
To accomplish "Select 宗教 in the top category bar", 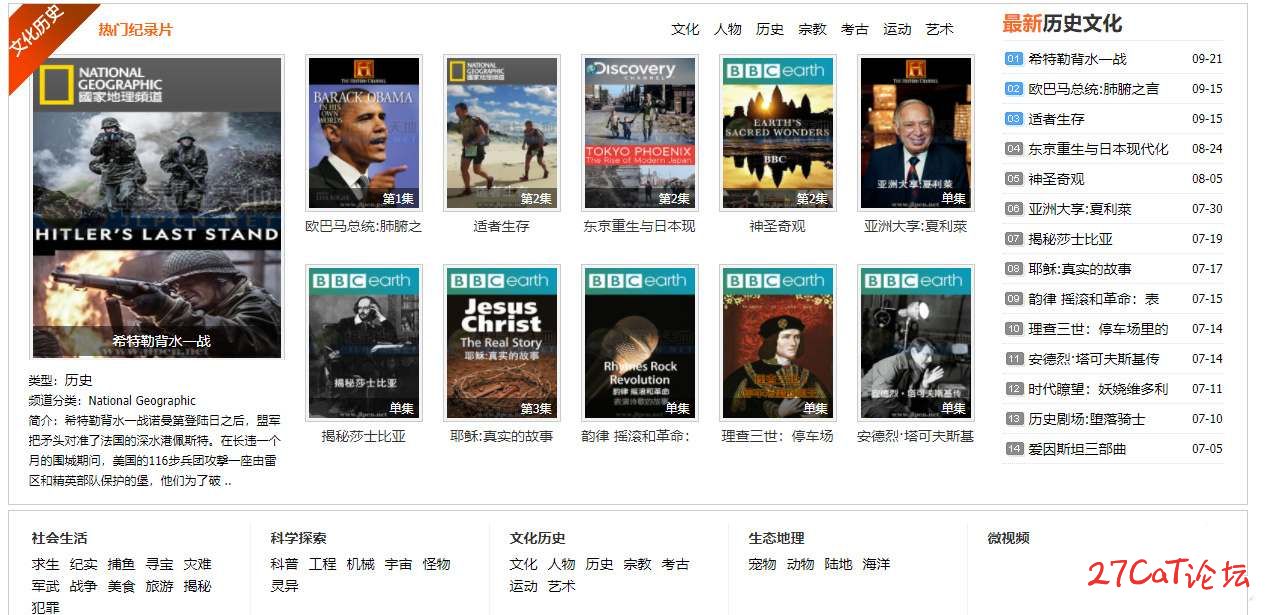I will pyautogui.click(x=812, y=30).
